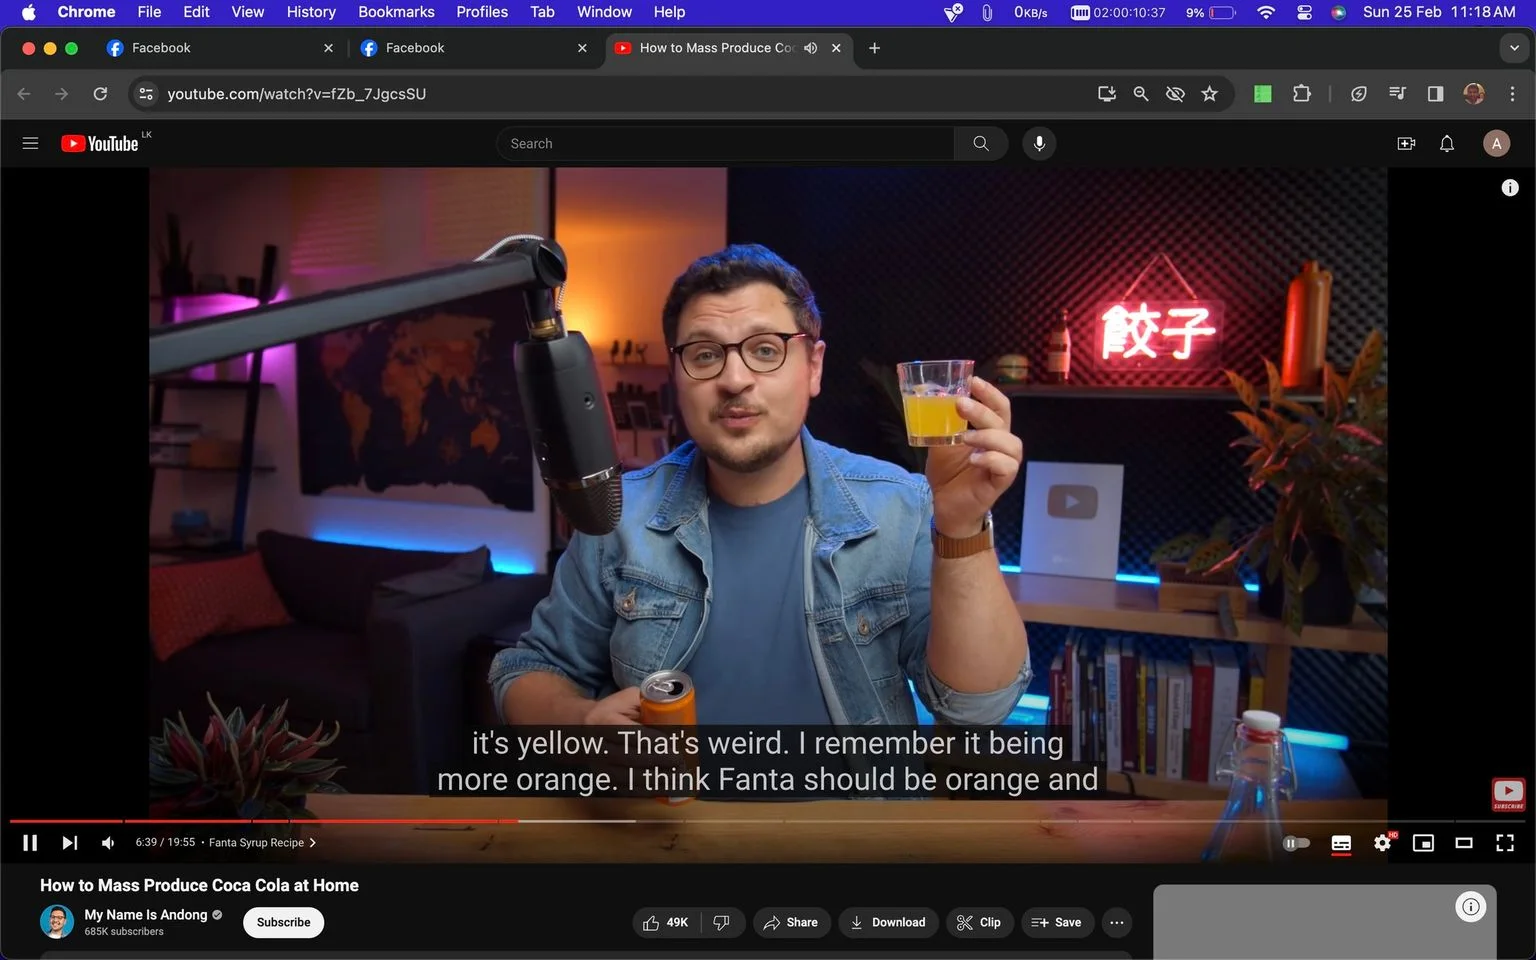
Task: Open Chrome three-dot menu
Action: point(1512,93)
